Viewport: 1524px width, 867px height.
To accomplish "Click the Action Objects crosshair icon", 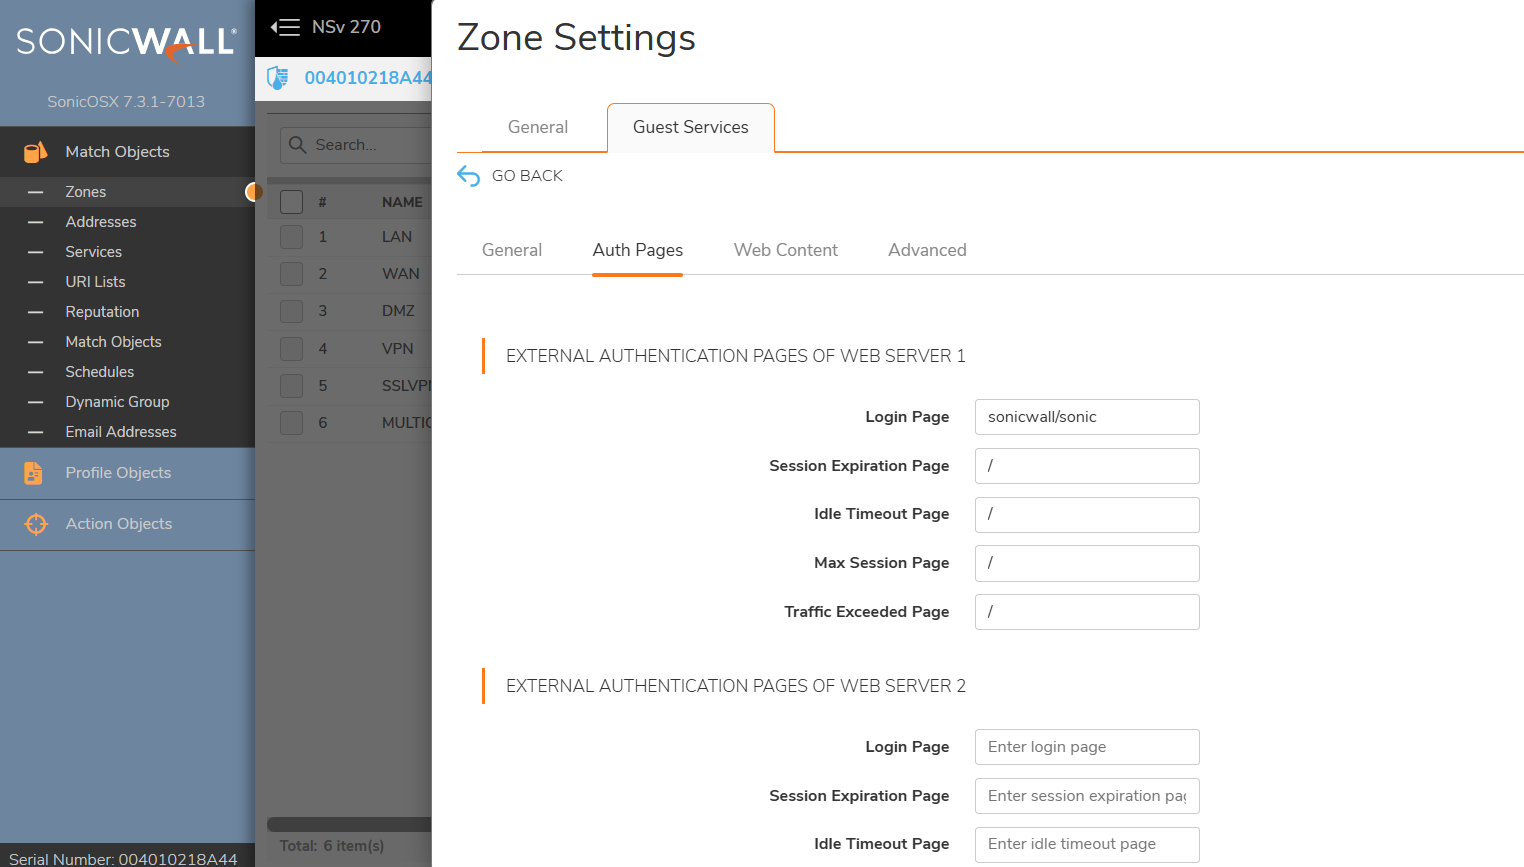I will click(x=35, y=524).
